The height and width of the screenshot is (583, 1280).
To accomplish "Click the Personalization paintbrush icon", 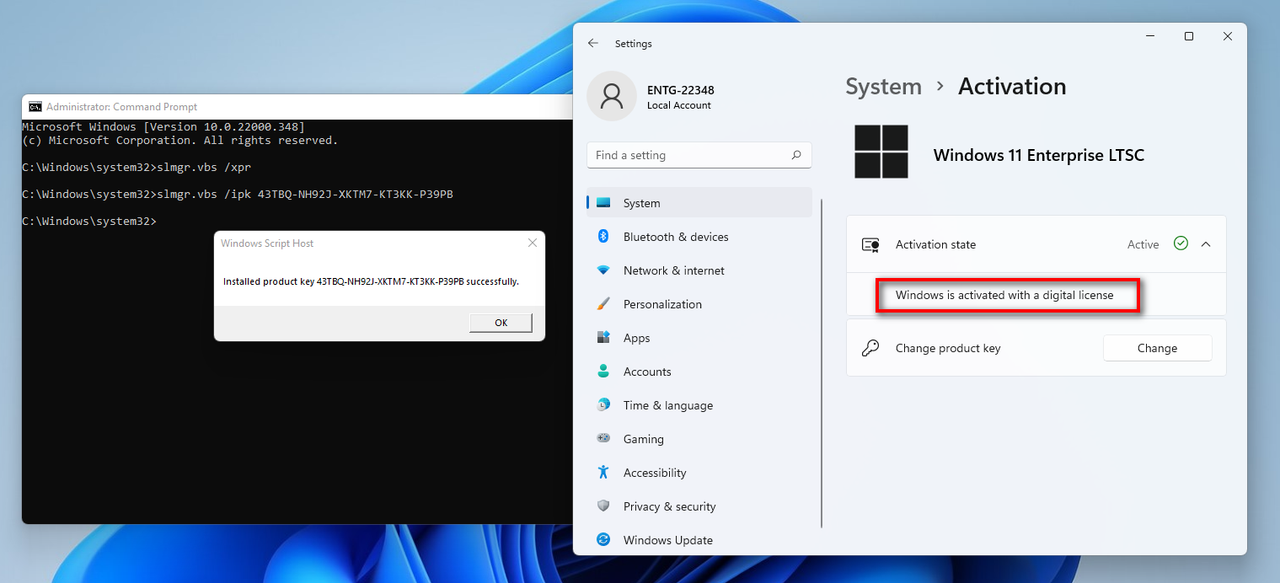I will 603,304.
